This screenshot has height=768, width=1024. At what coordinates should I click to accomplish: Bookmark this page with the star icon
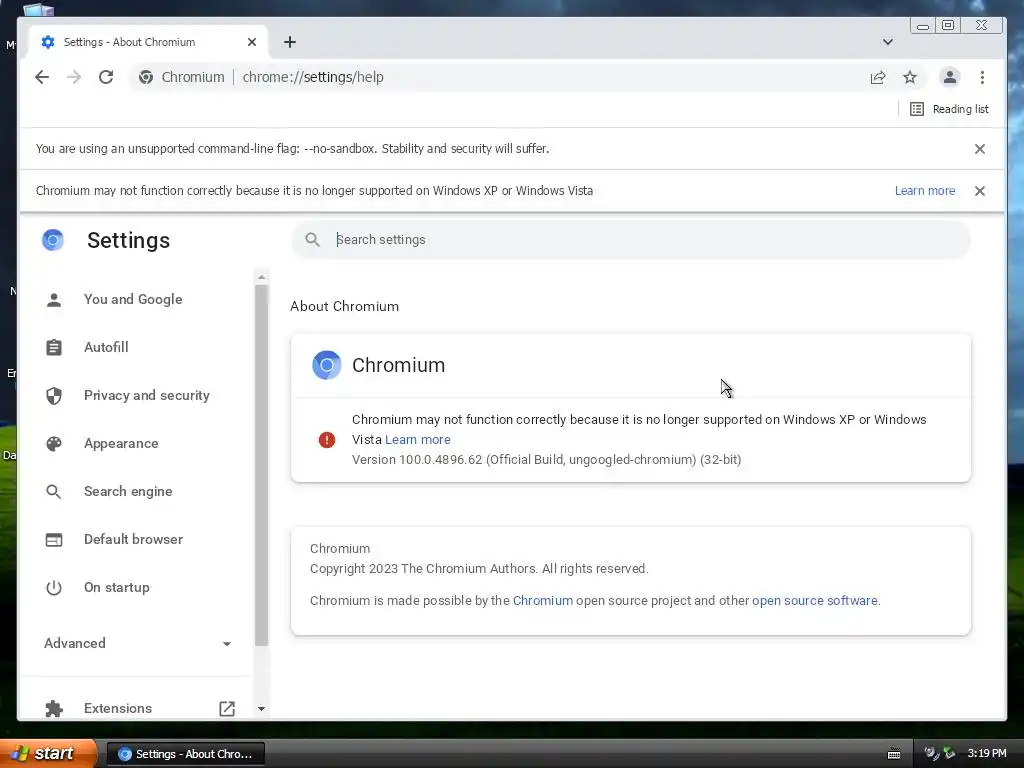(x=910, y=77)
